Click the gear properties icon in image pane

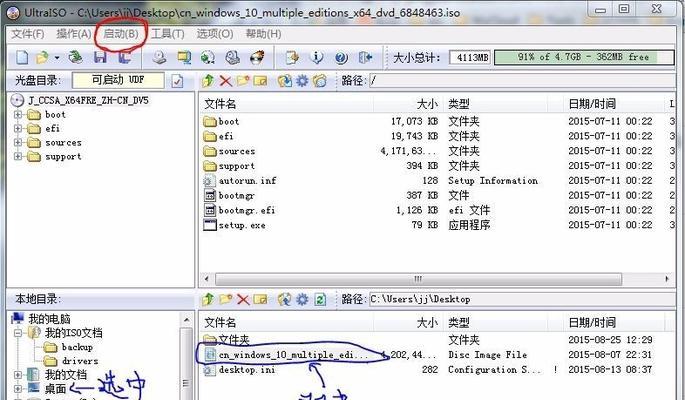click(x=302, y=80)
